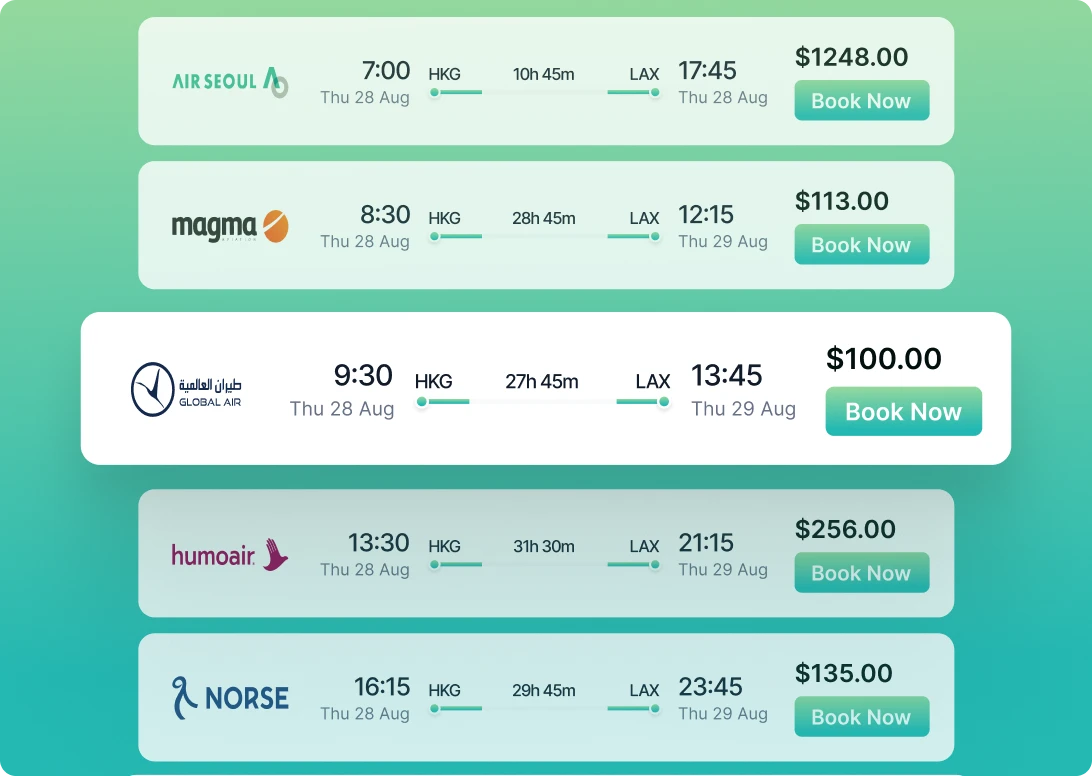This screenshot has height=776, width=1092.
Task: Click the Air Seoul airline logo
Action: pyautogui.click(x=228, y=82)
